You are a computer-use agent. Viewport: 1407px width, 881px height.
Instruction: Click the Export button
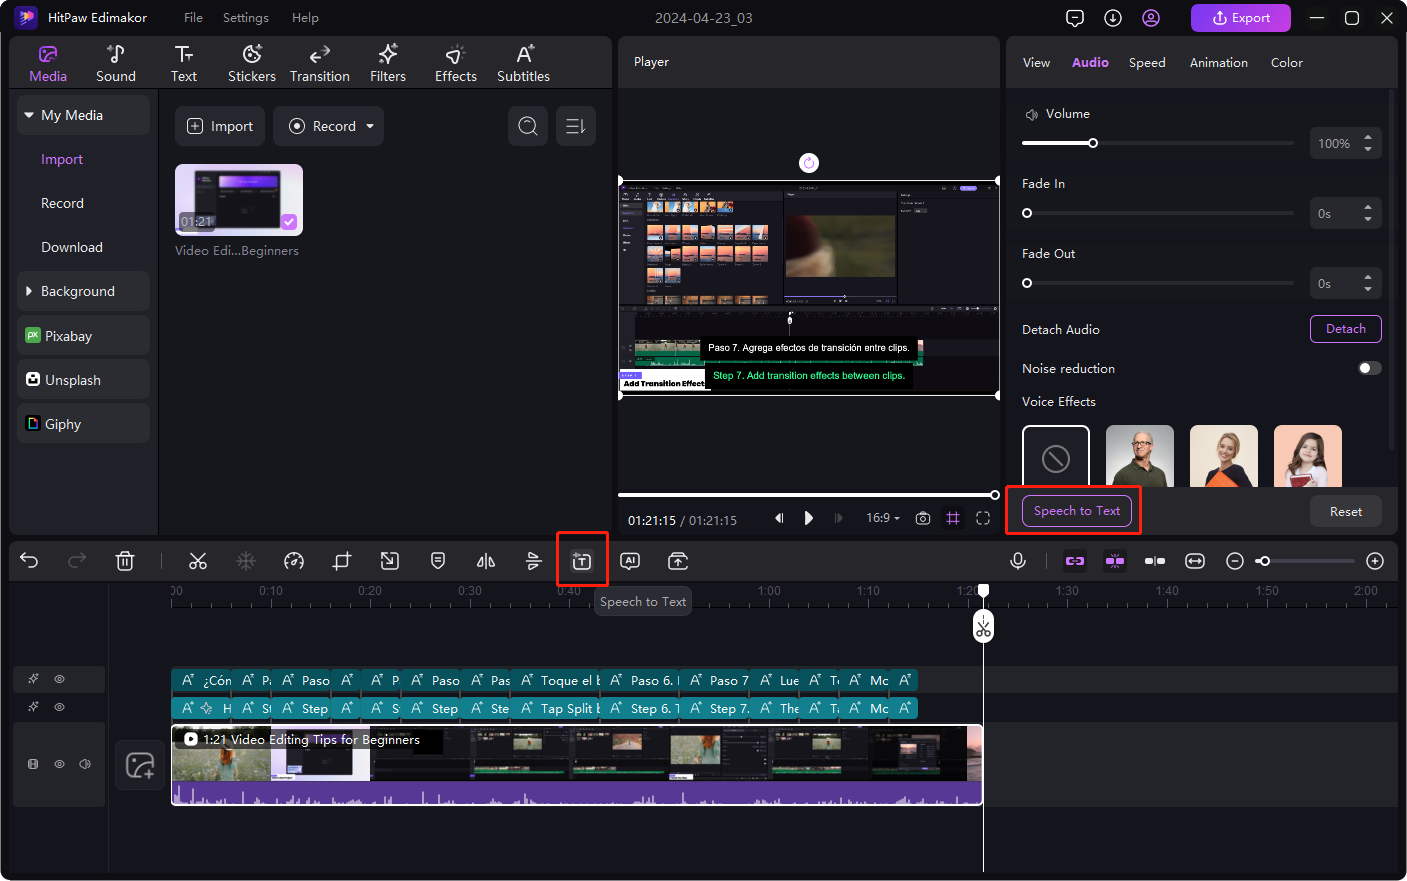pos(1240,18)
